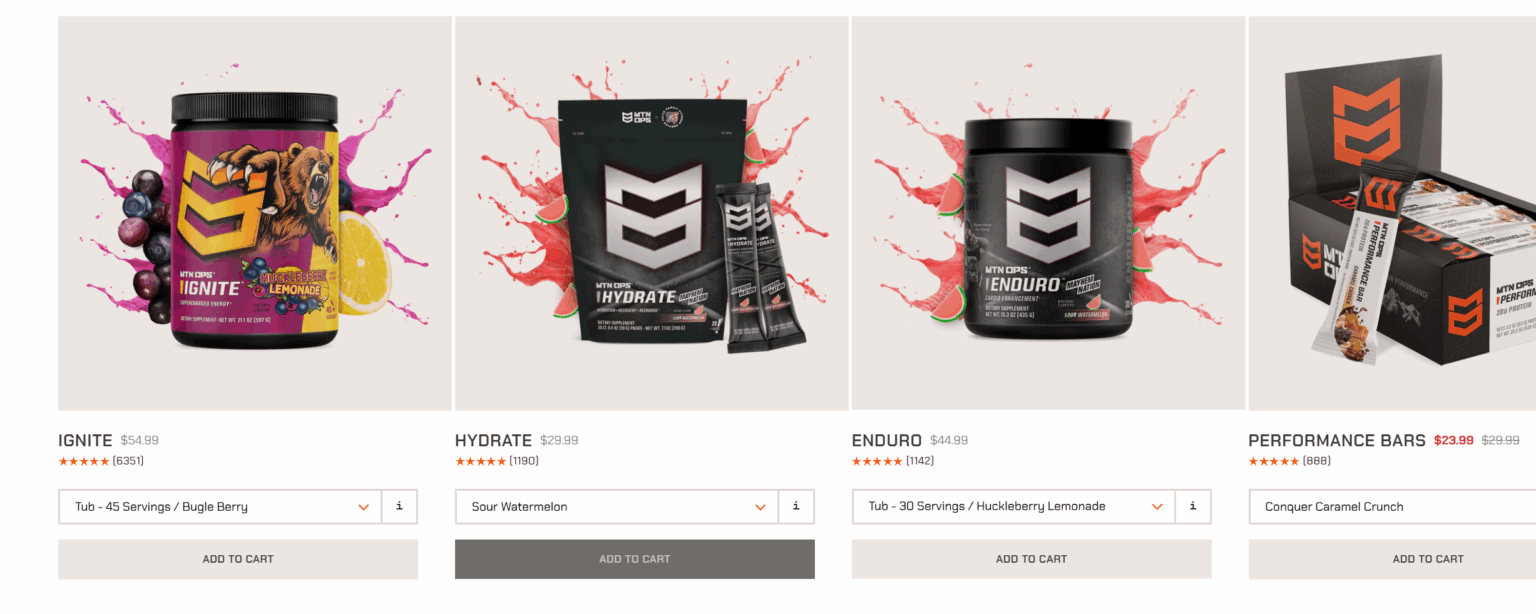Image resolution: width=1536 pixels, height=614 pixels.
Task: Add Performance Bars to cart
Action: [x=1392, y=559]
